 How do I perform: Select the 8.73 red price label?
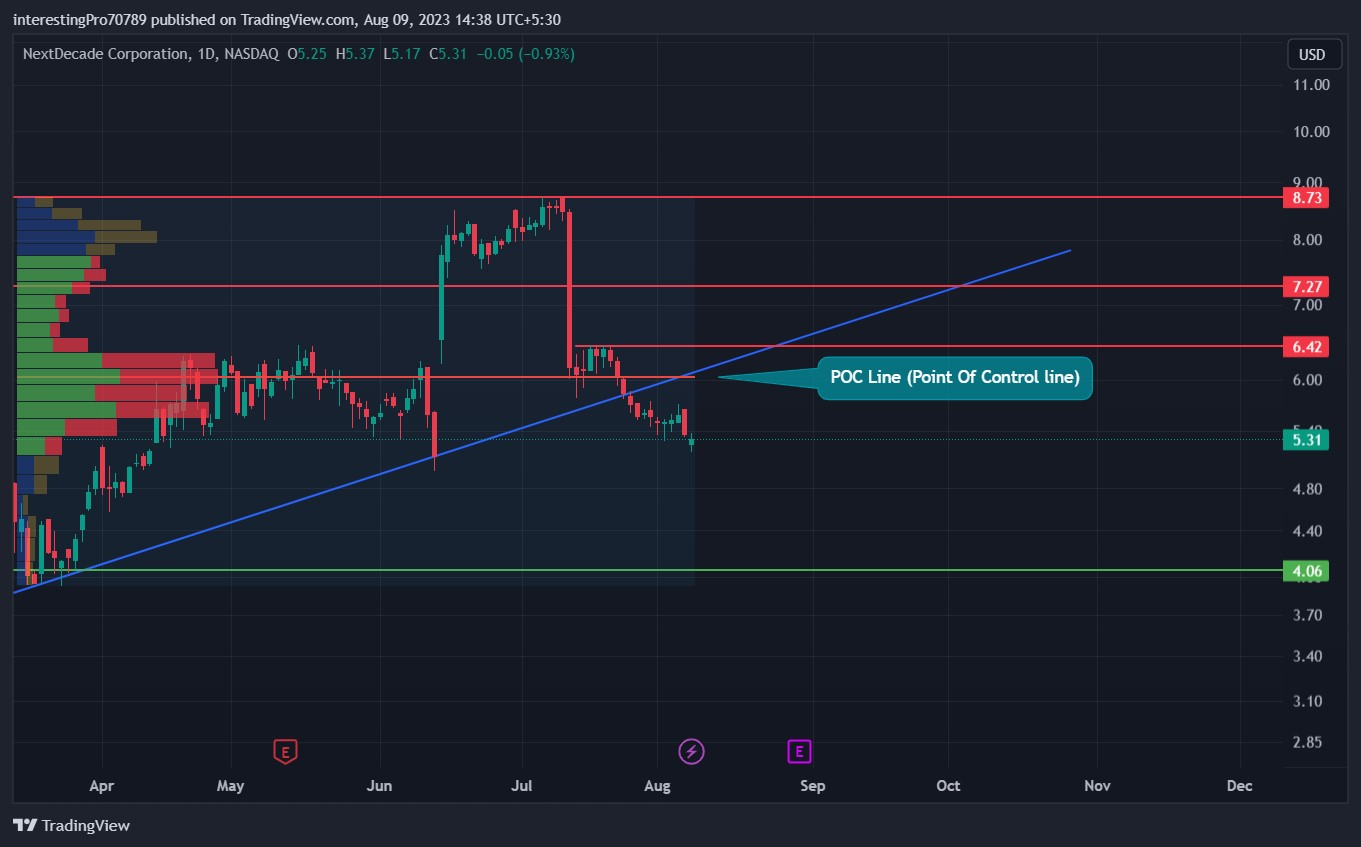point(1308,198)
